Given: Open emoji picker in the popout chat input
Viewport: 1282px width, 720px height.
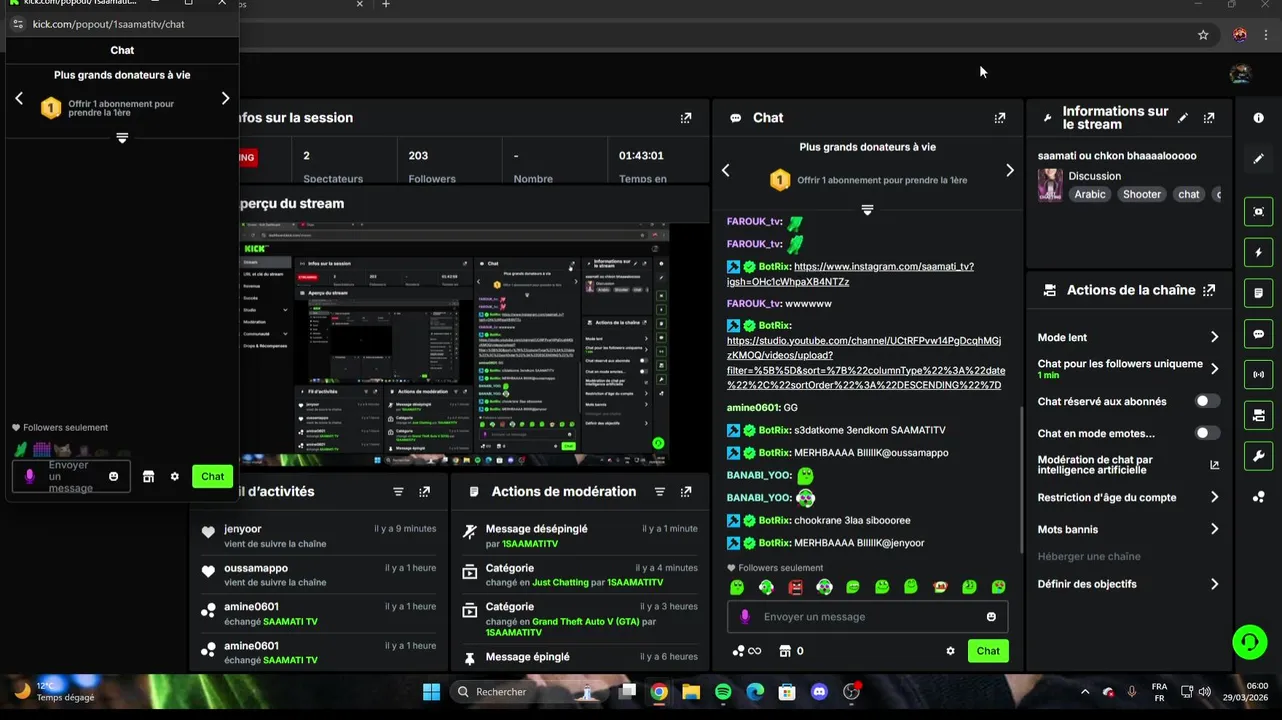Looking at the screenshot, I should 114,476.
